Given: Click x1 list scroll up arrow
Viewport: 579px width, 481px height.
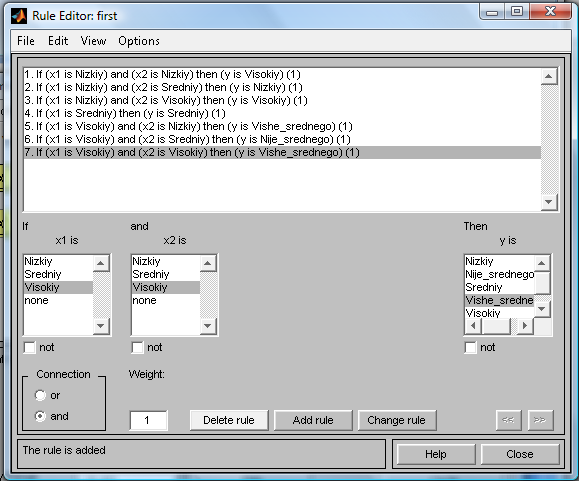Looking at the screenshot, I should coord(101,263).
